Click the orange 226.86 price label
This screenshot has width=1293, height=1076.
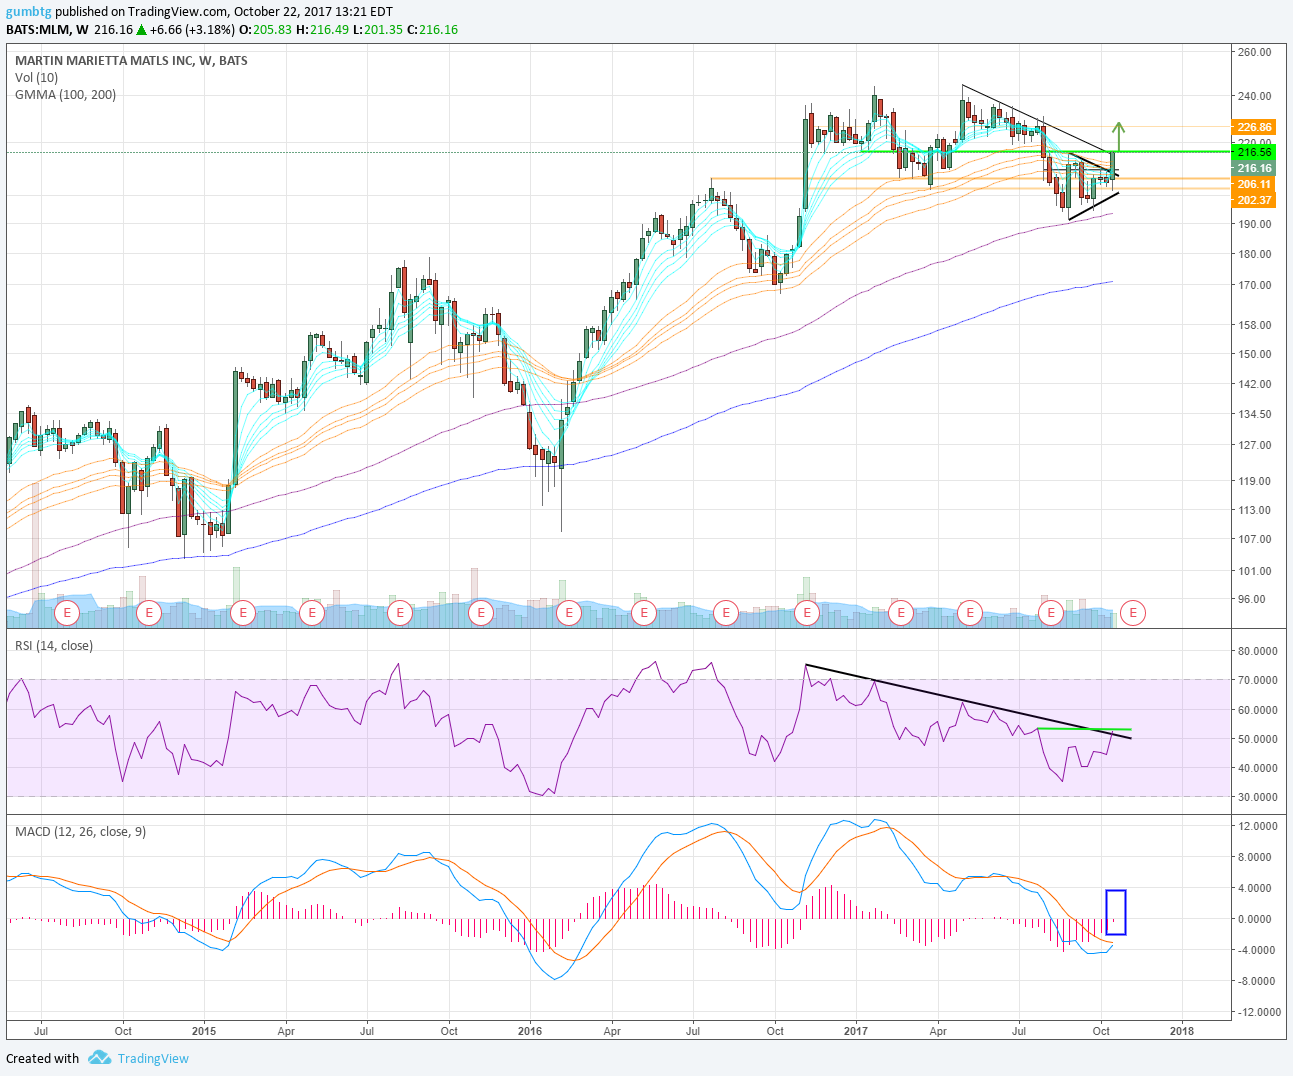pos(1254,127)
